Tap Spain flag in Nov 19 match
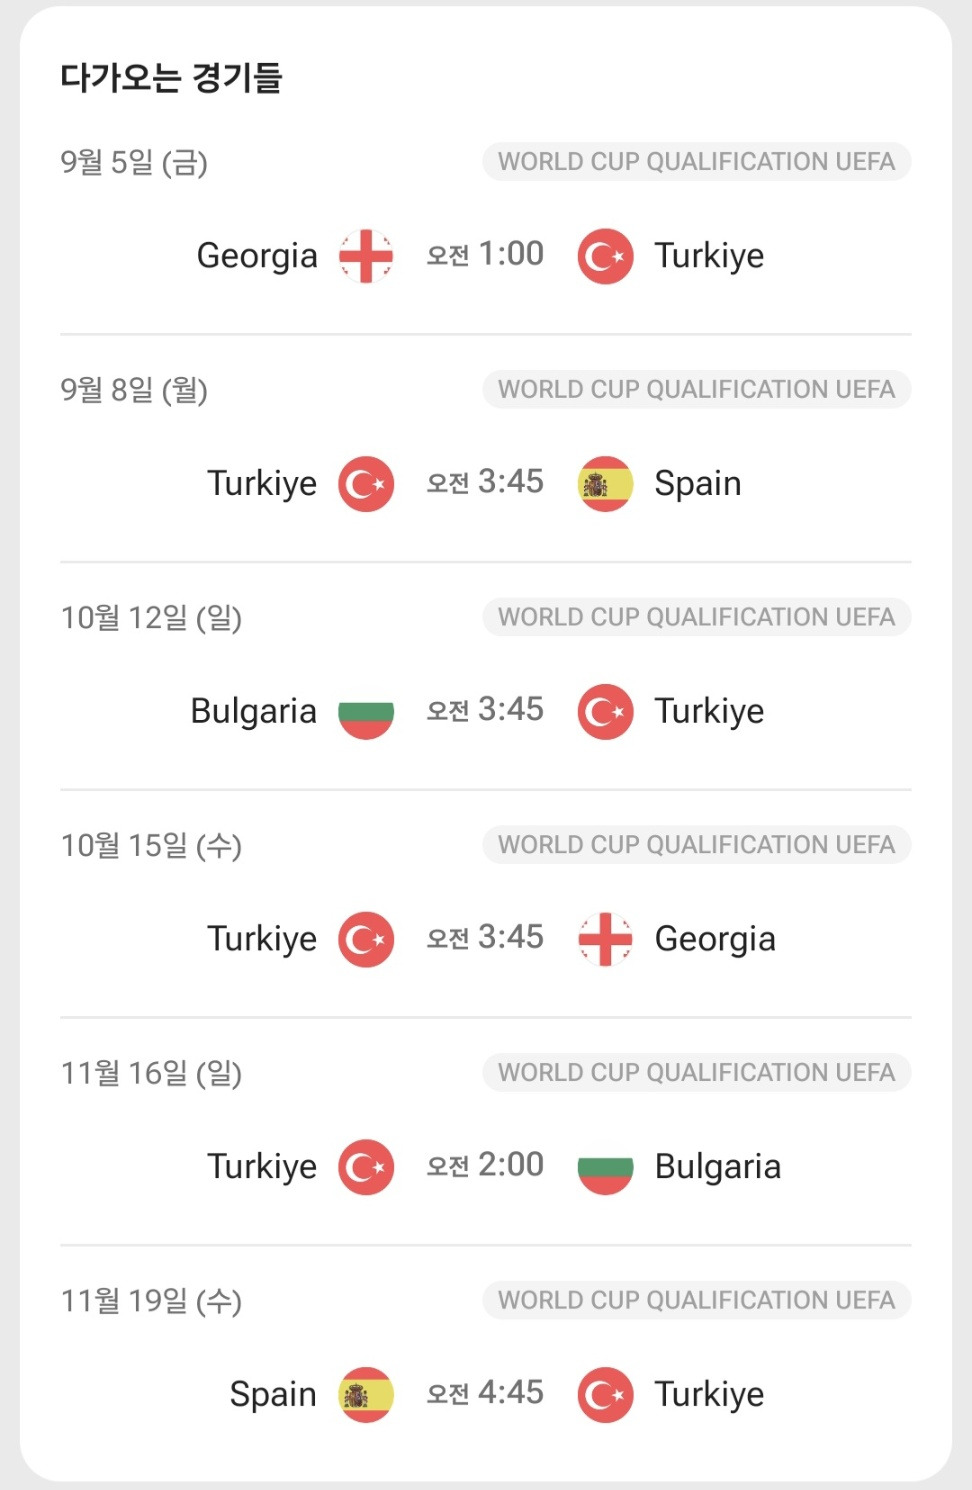 (366, 1395)
